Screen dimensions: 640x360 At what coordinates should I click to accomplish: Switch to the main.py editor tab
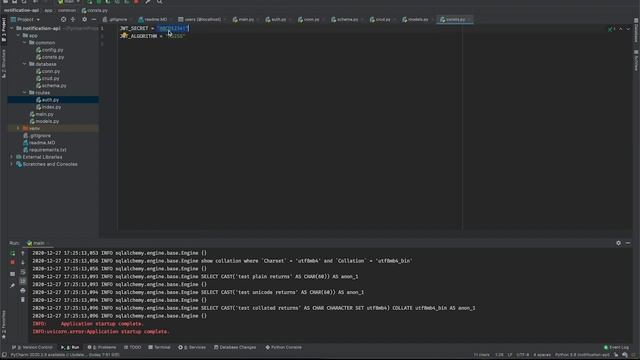(x=244, y=19)
